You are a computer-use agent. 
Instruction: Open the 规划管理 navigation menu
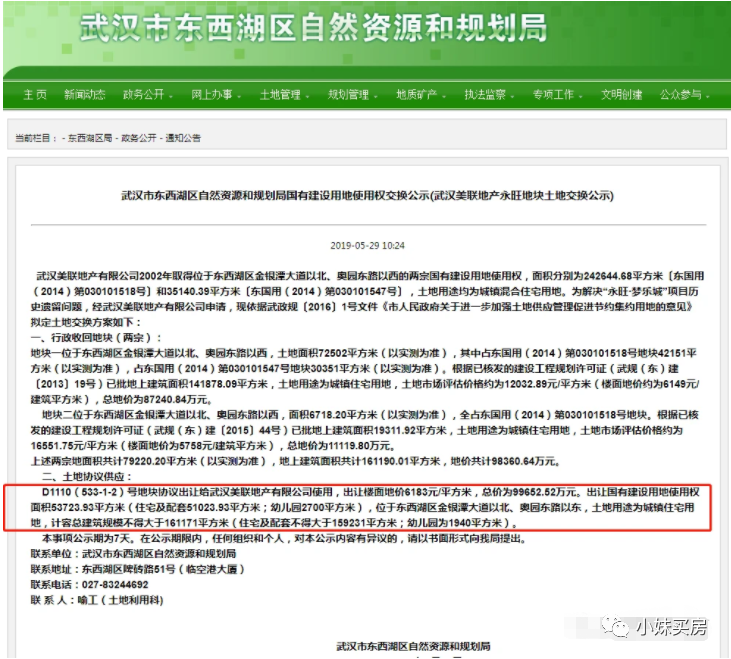348,95
